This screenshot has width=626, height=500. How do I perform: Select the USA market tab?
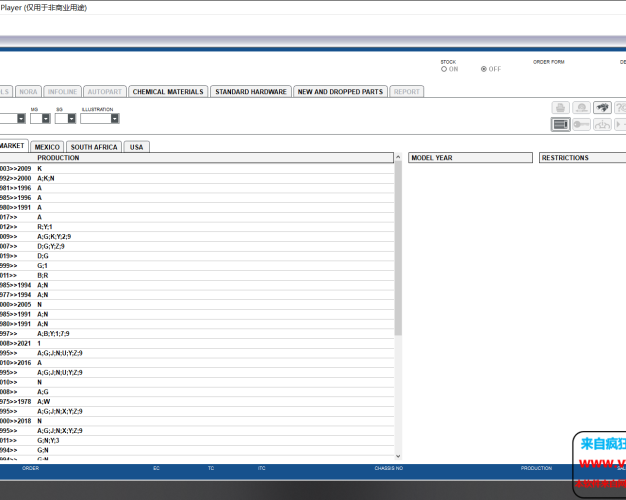click(x=137, y=147)
